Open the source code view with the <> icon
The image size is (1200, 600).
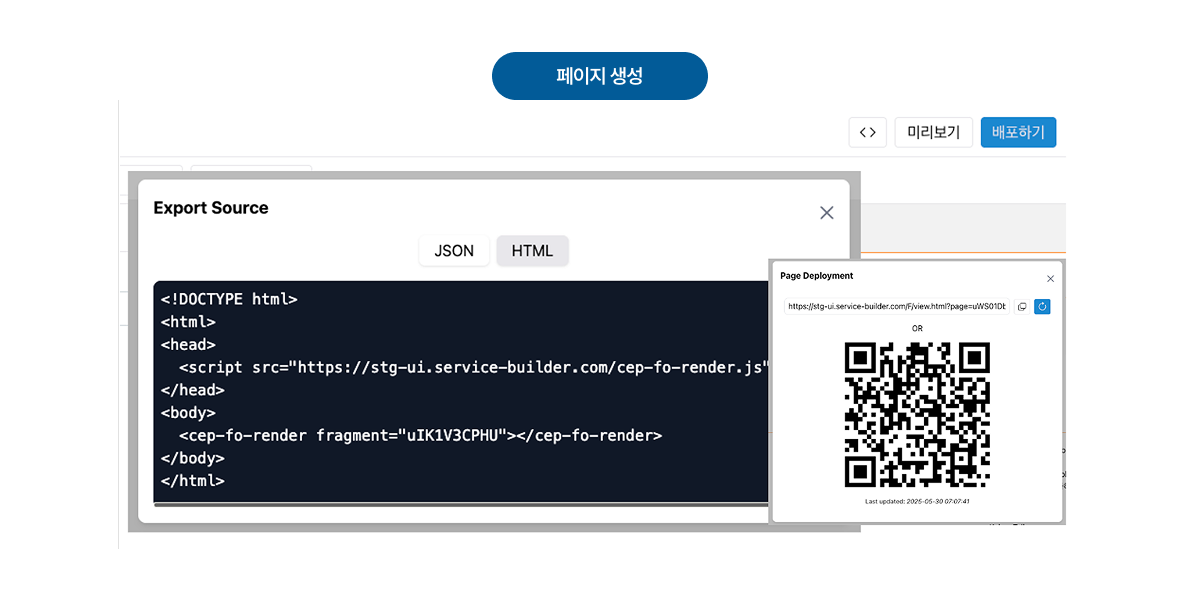tap(867, 132)
